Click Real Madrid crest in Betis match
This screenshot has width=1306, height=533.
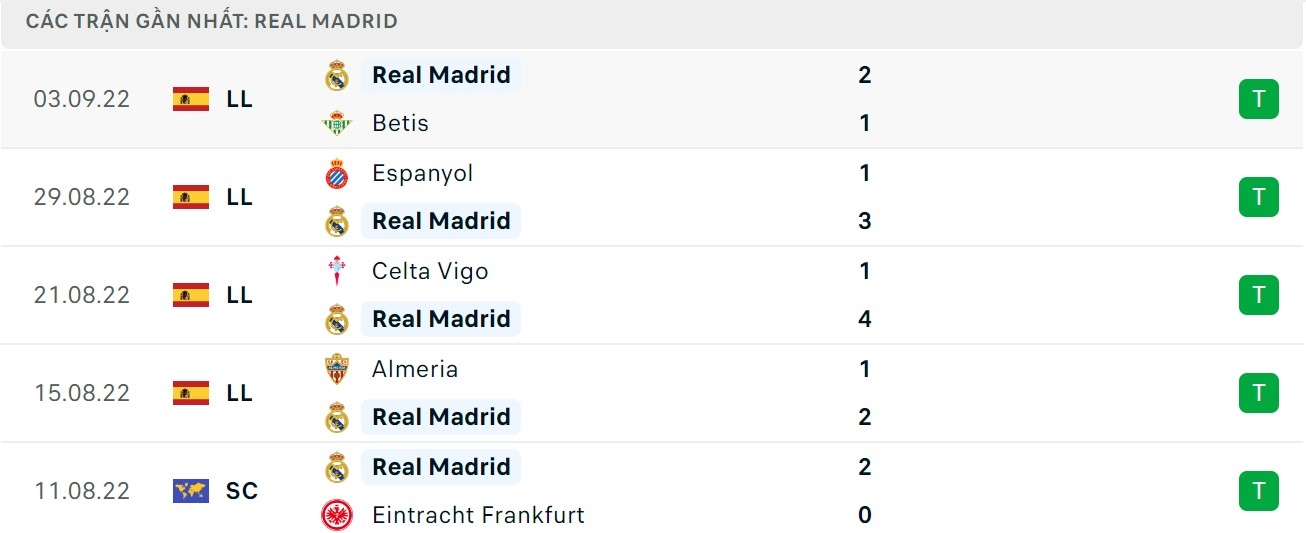[337, 76]
